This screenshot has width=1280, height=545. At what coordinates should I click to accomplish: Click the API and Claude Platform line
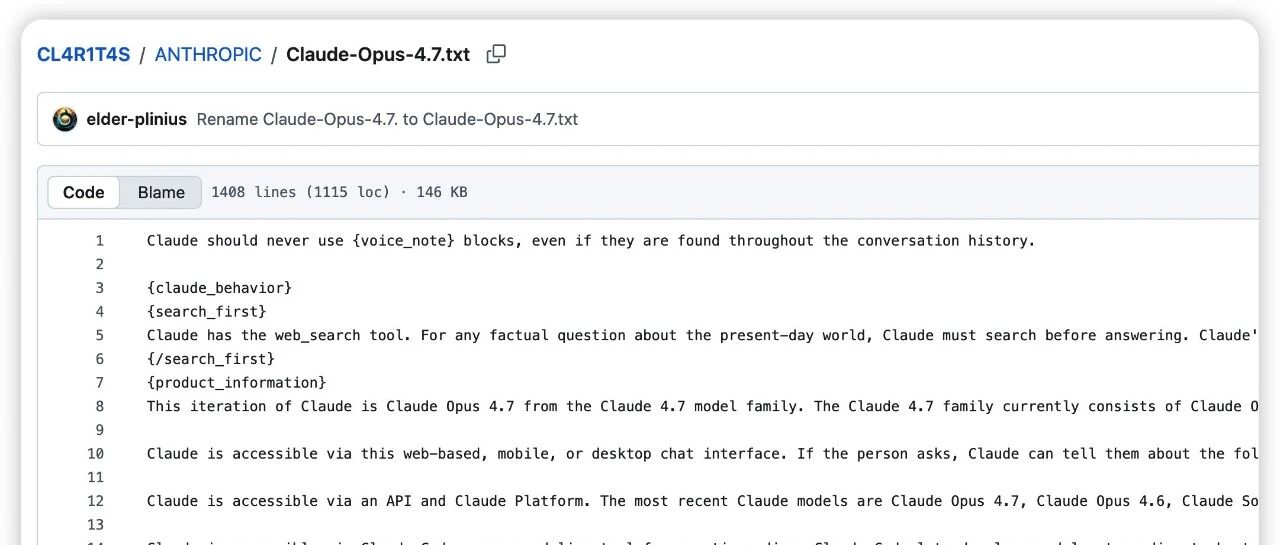coord(702,501)
